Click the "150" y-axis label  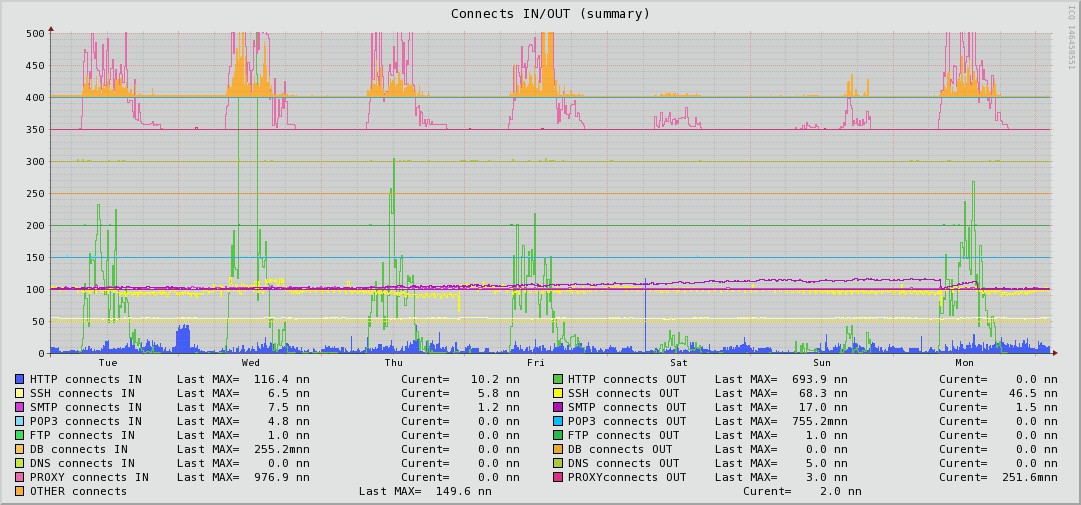coord(35,258)
